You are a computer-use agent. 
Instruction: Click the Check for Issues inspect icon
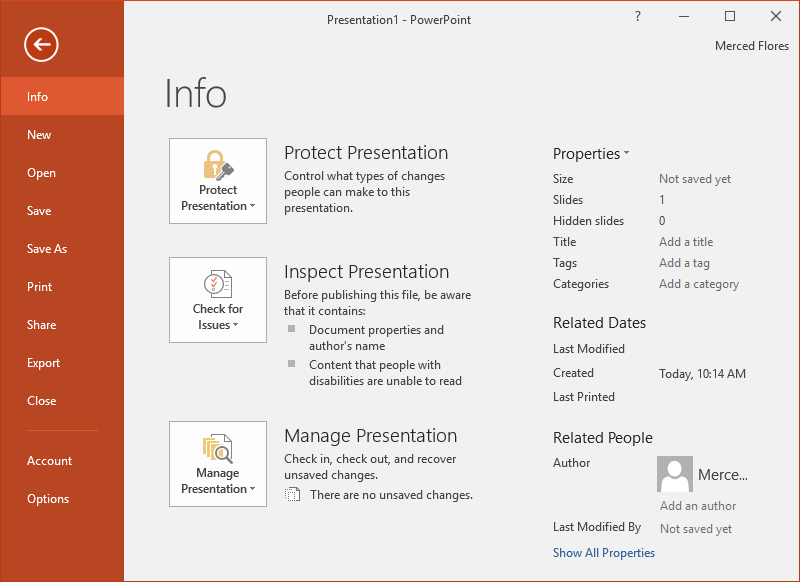[x=218, y=282]
